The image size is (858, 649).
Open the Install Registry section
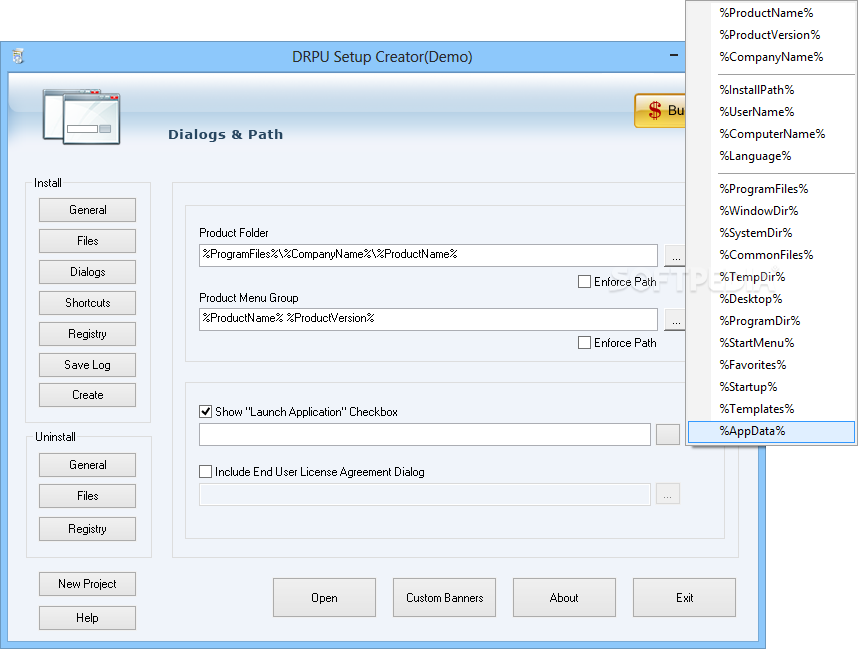coord(88,334)
